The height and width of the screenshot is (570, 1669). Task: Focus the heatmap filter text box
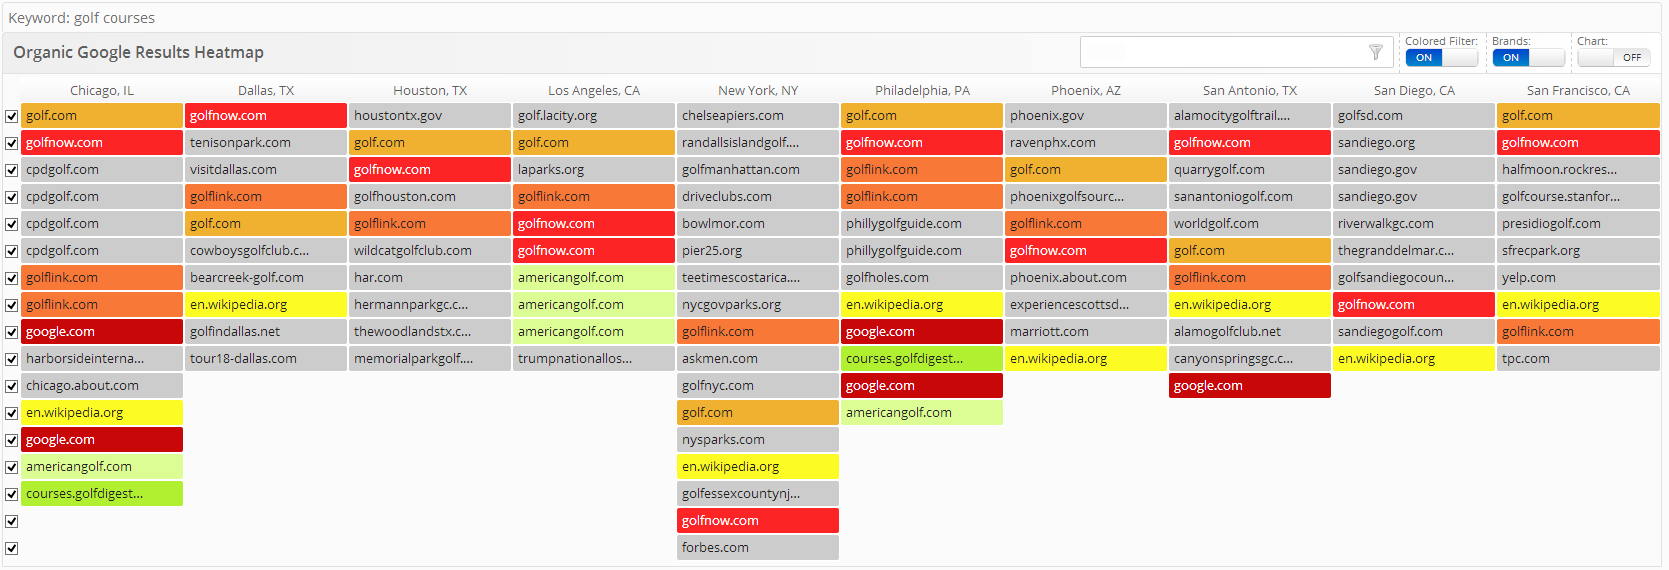[x=1235, y=52]
